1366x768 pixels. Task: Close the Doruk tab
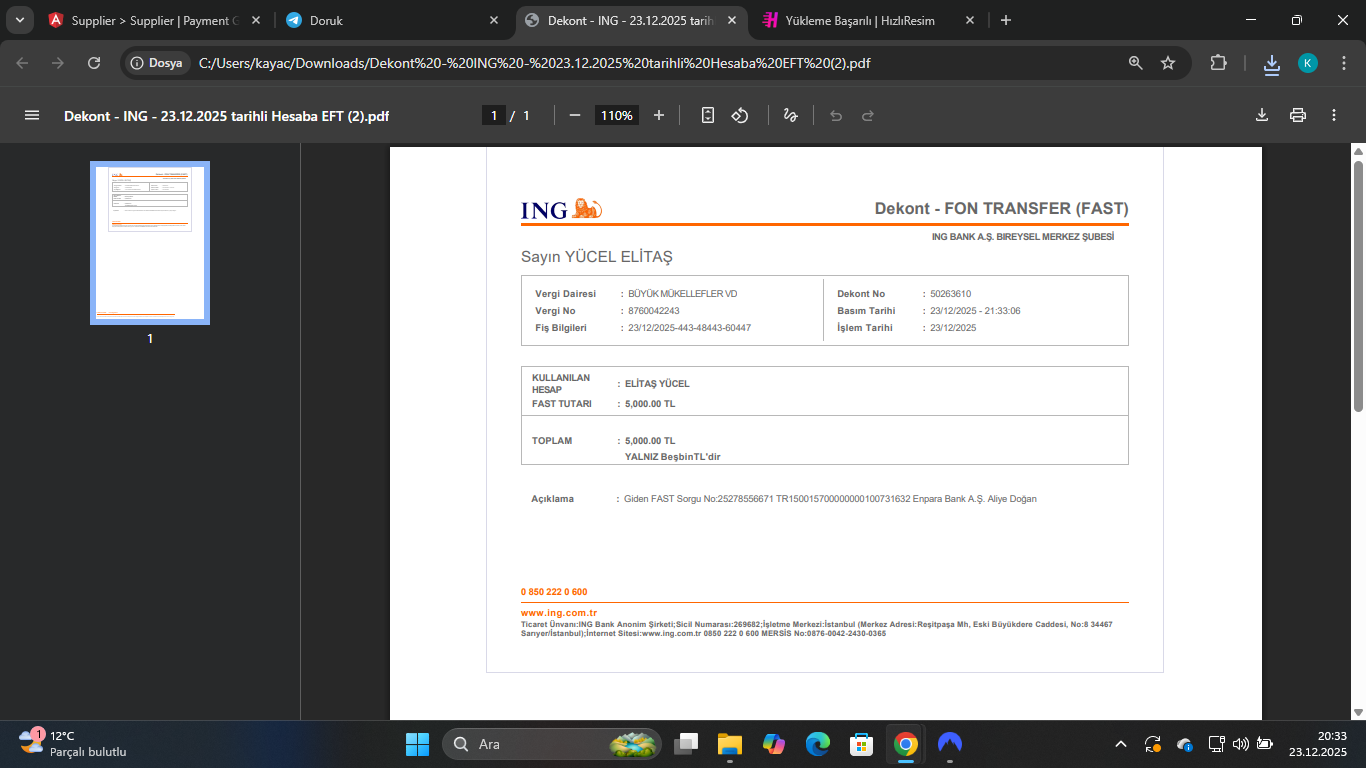[494, 20]
